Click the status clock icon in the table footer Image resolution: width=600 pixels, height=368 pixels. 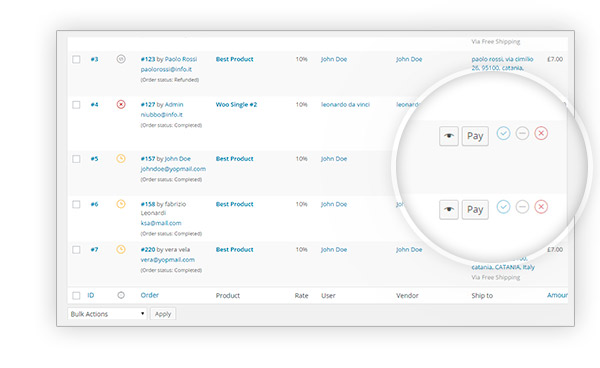[121, 295]
